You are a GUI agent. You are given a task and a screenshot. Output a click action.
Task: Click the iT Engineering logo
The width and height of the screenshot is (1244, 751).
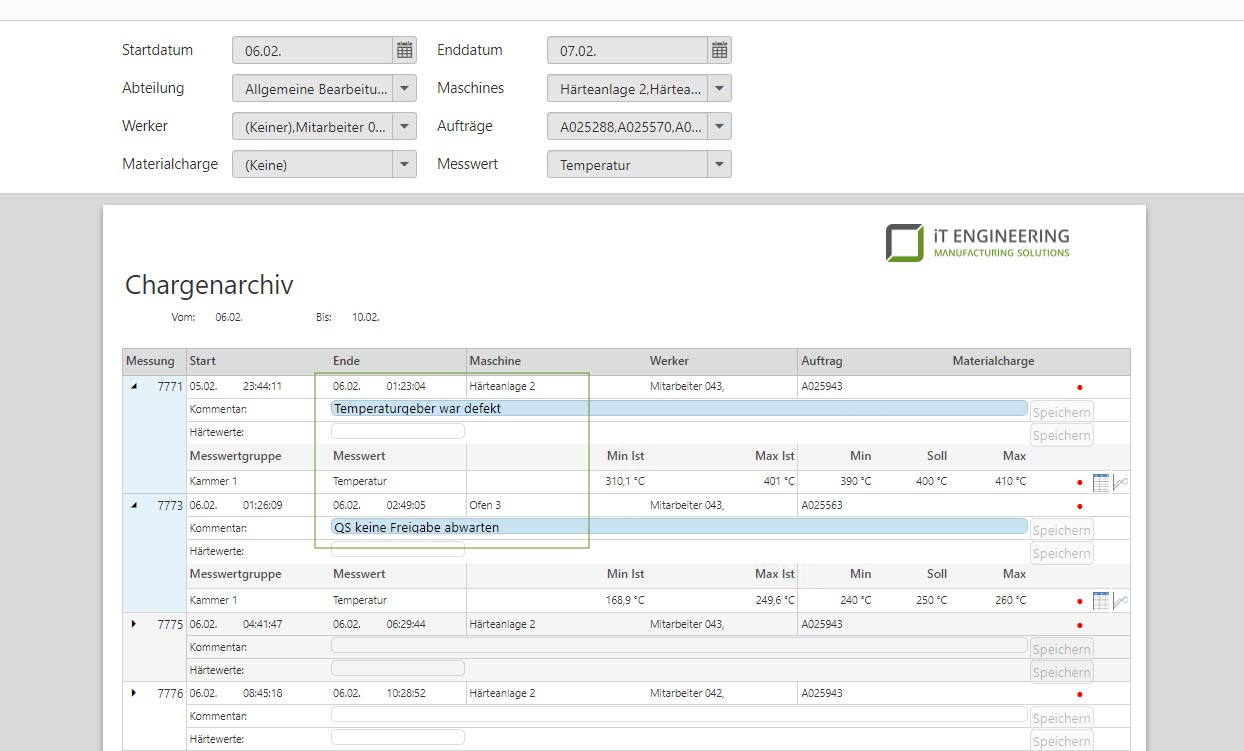[977, 243]
